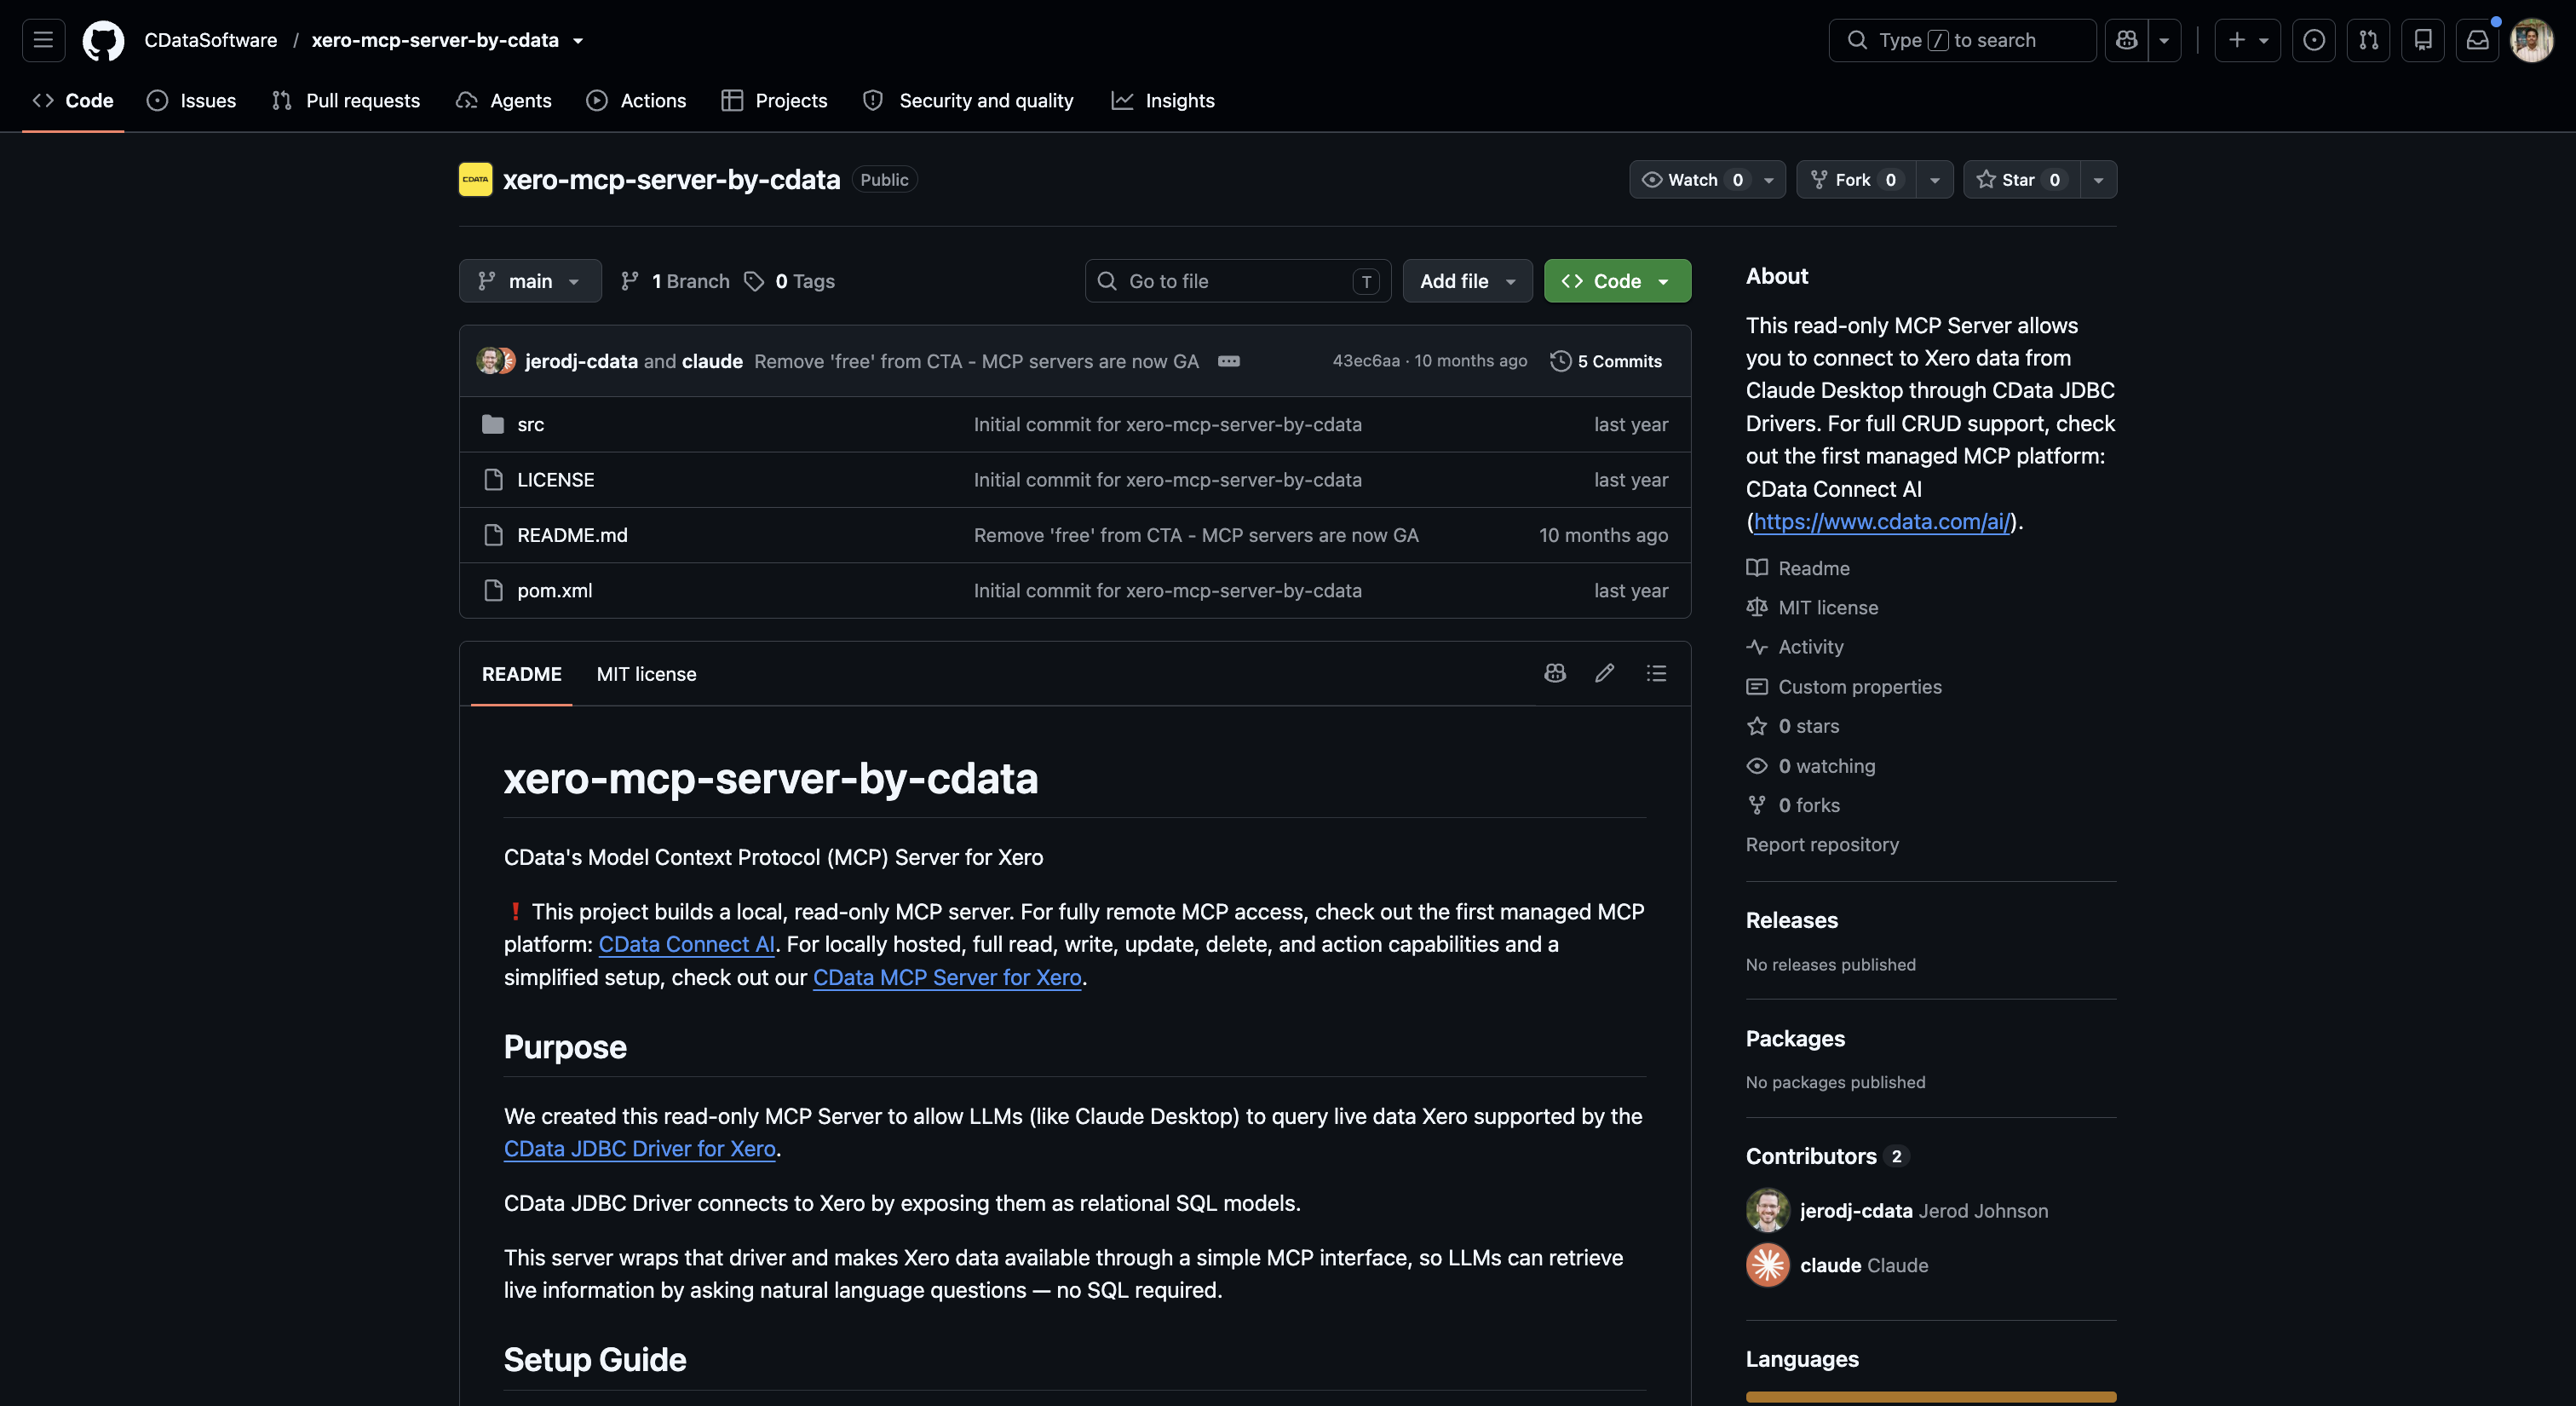Open MIT license in About sidebar
Image resolution: width=2576 pixels, height=1406 pixels.
[1812, 607]
